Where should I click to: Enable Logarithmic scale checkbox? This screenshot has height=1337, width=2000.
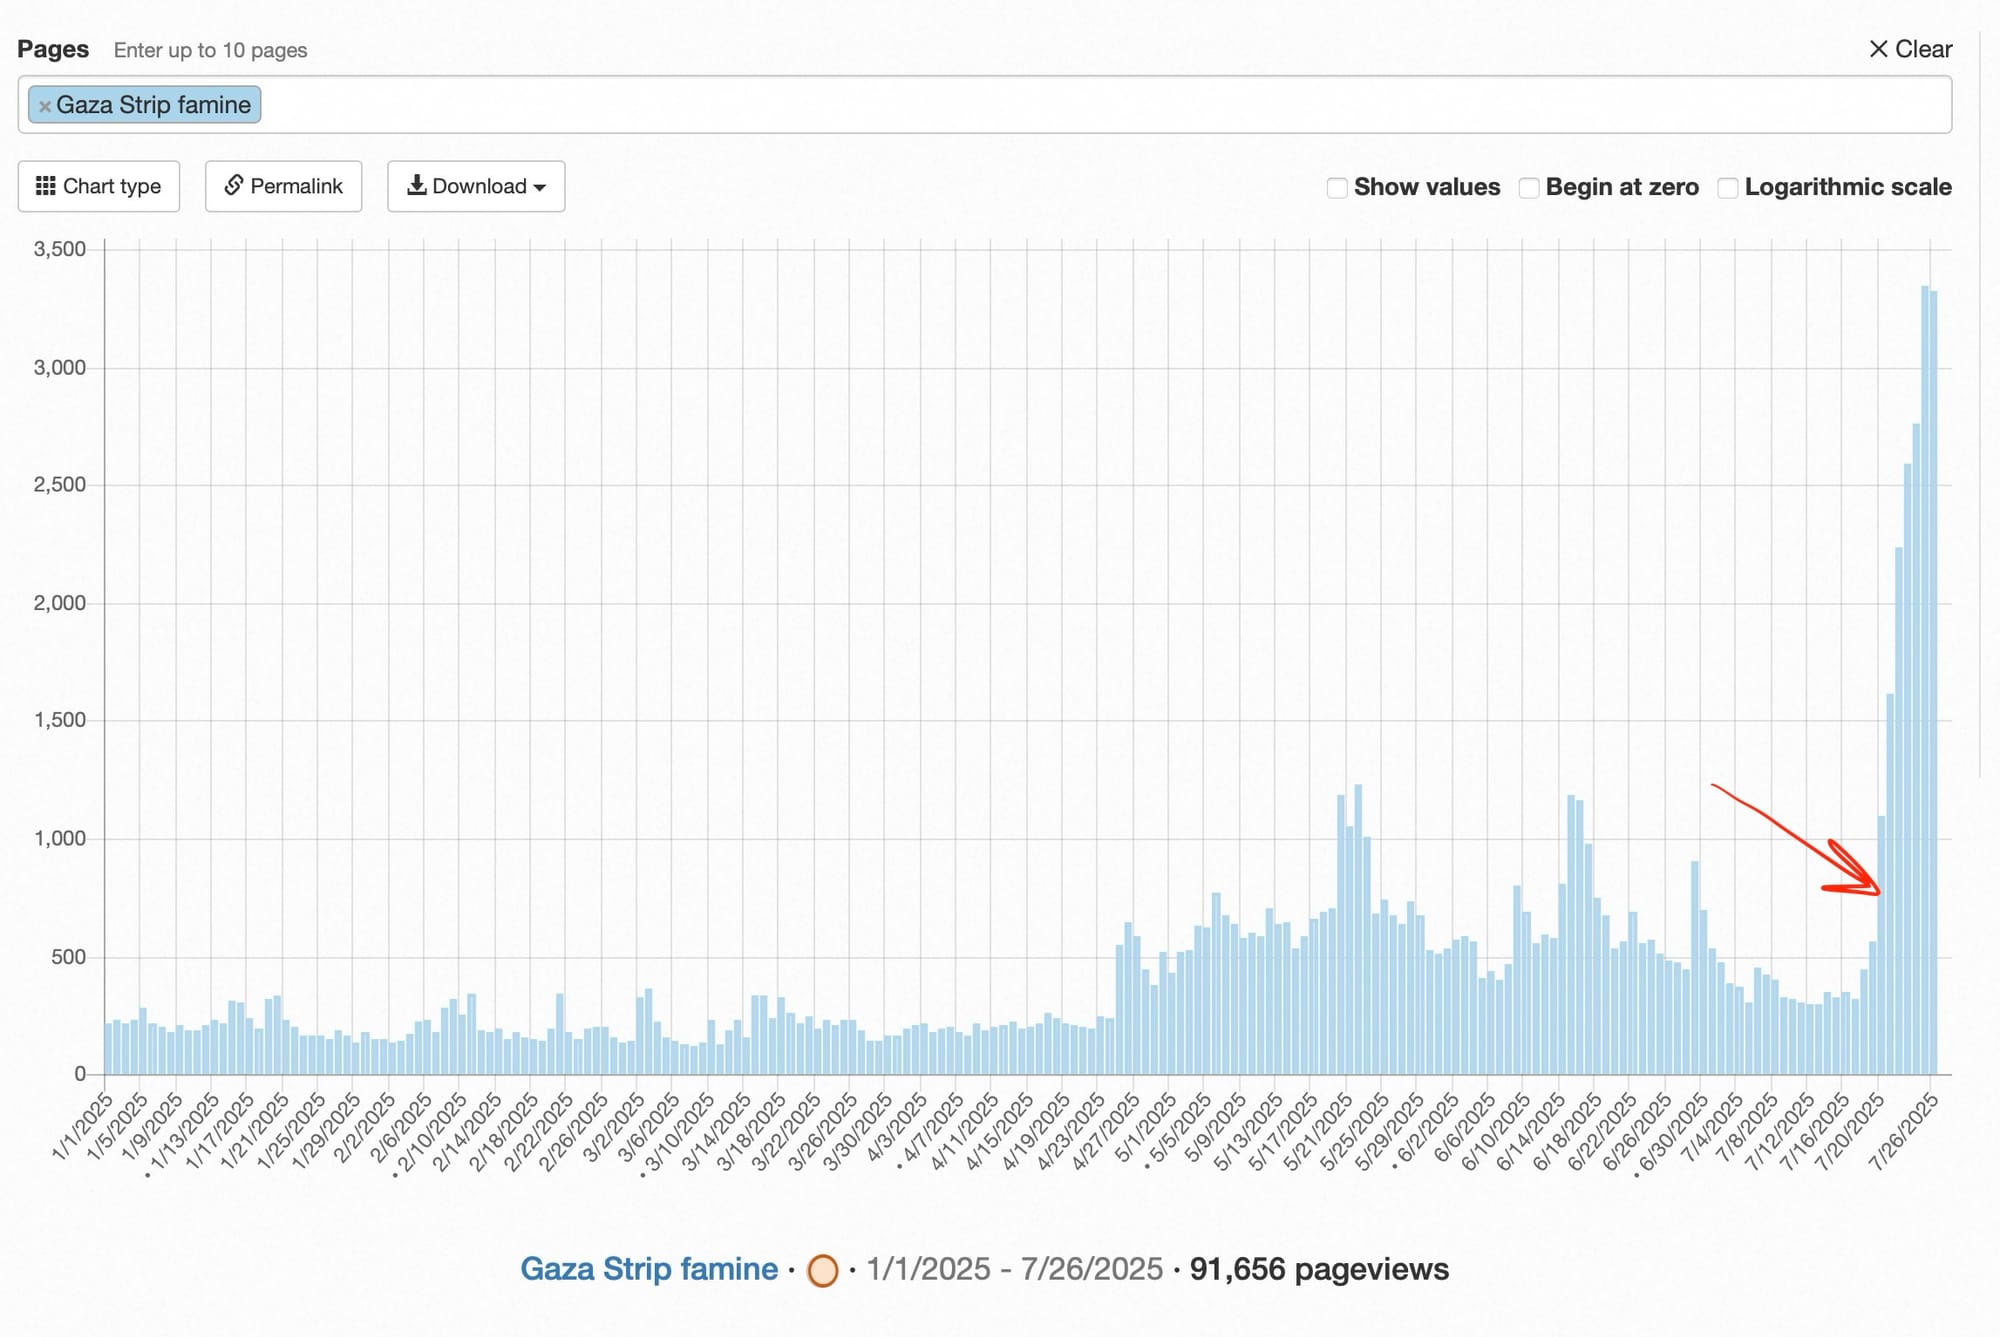click(1728, 188)
